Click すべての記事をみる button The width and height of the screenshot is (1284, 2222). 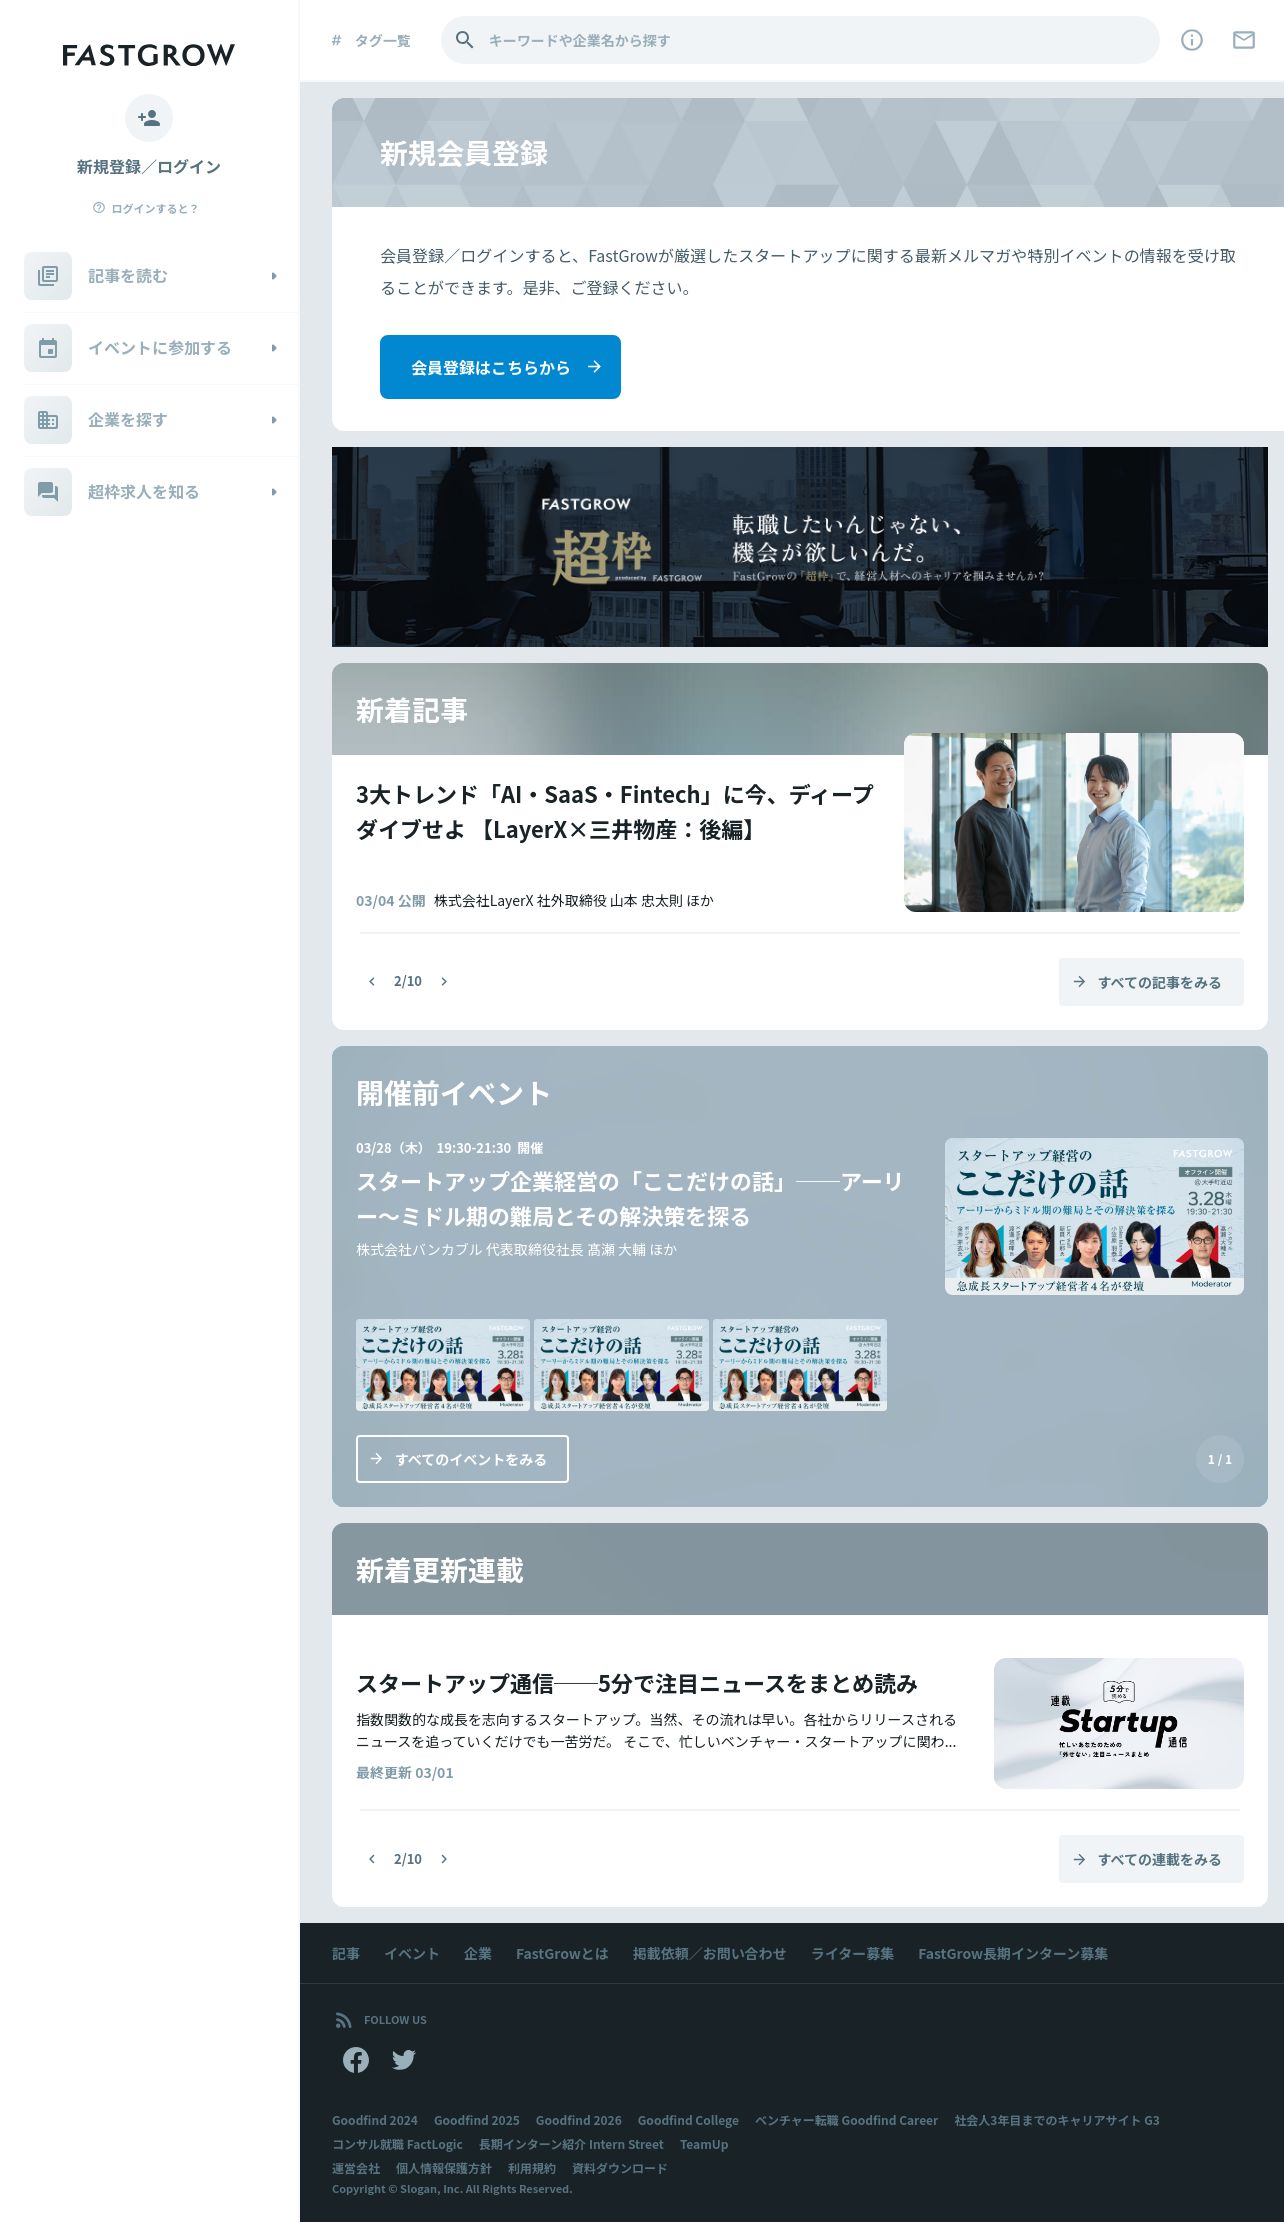pos(1151,982)
